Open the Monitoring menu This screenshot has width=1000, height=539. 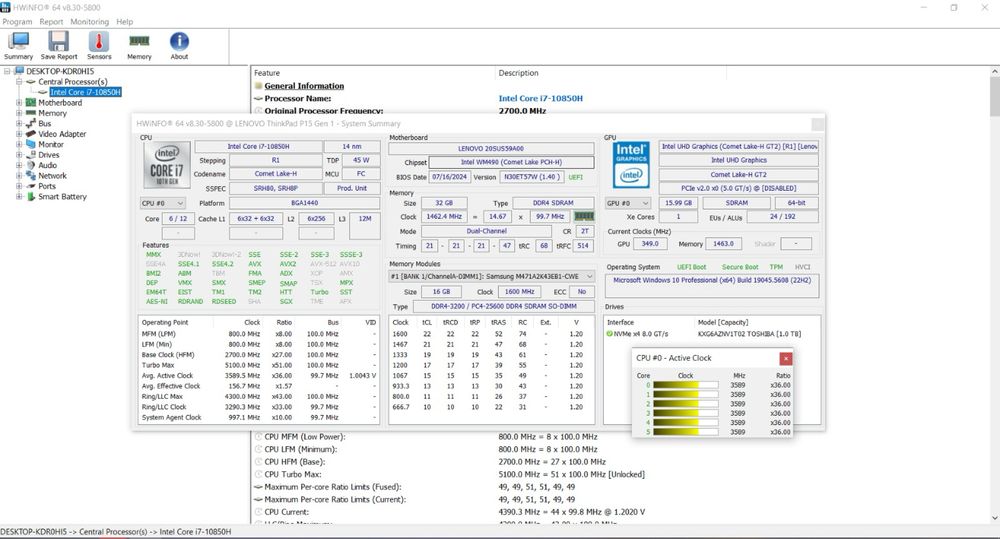[x=90, y=21]
